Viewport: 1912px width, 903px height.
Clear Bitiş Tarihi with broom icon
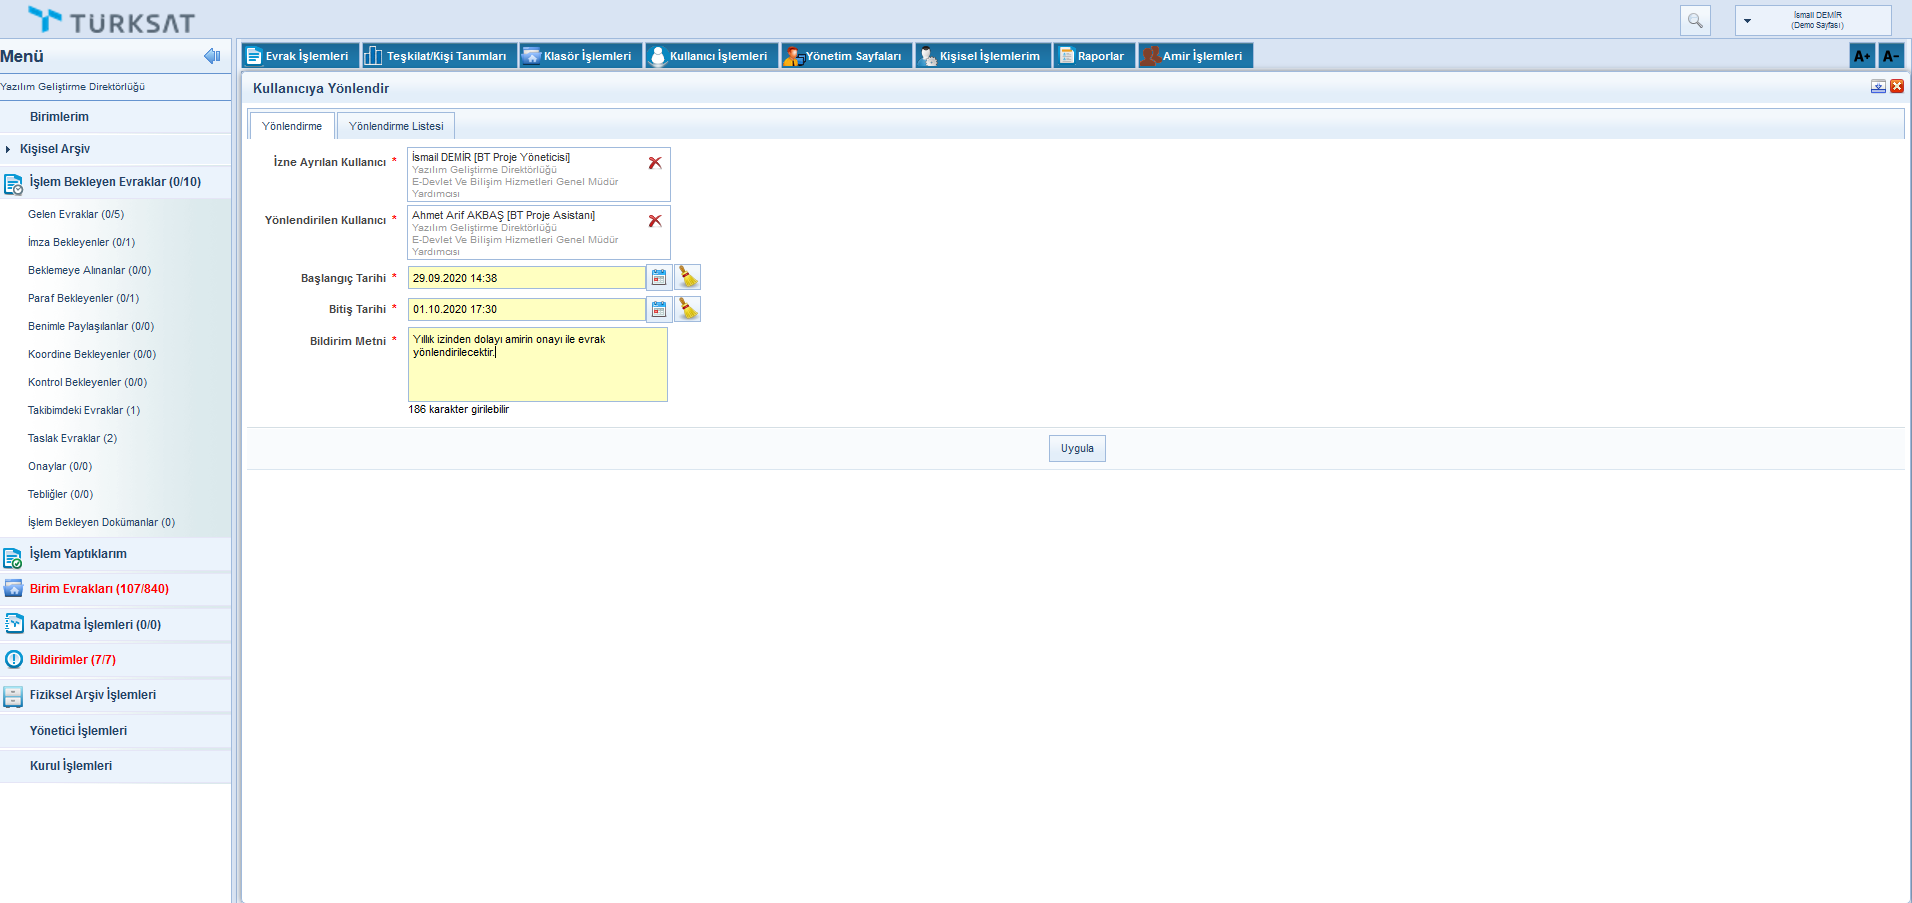pos(688,309)
